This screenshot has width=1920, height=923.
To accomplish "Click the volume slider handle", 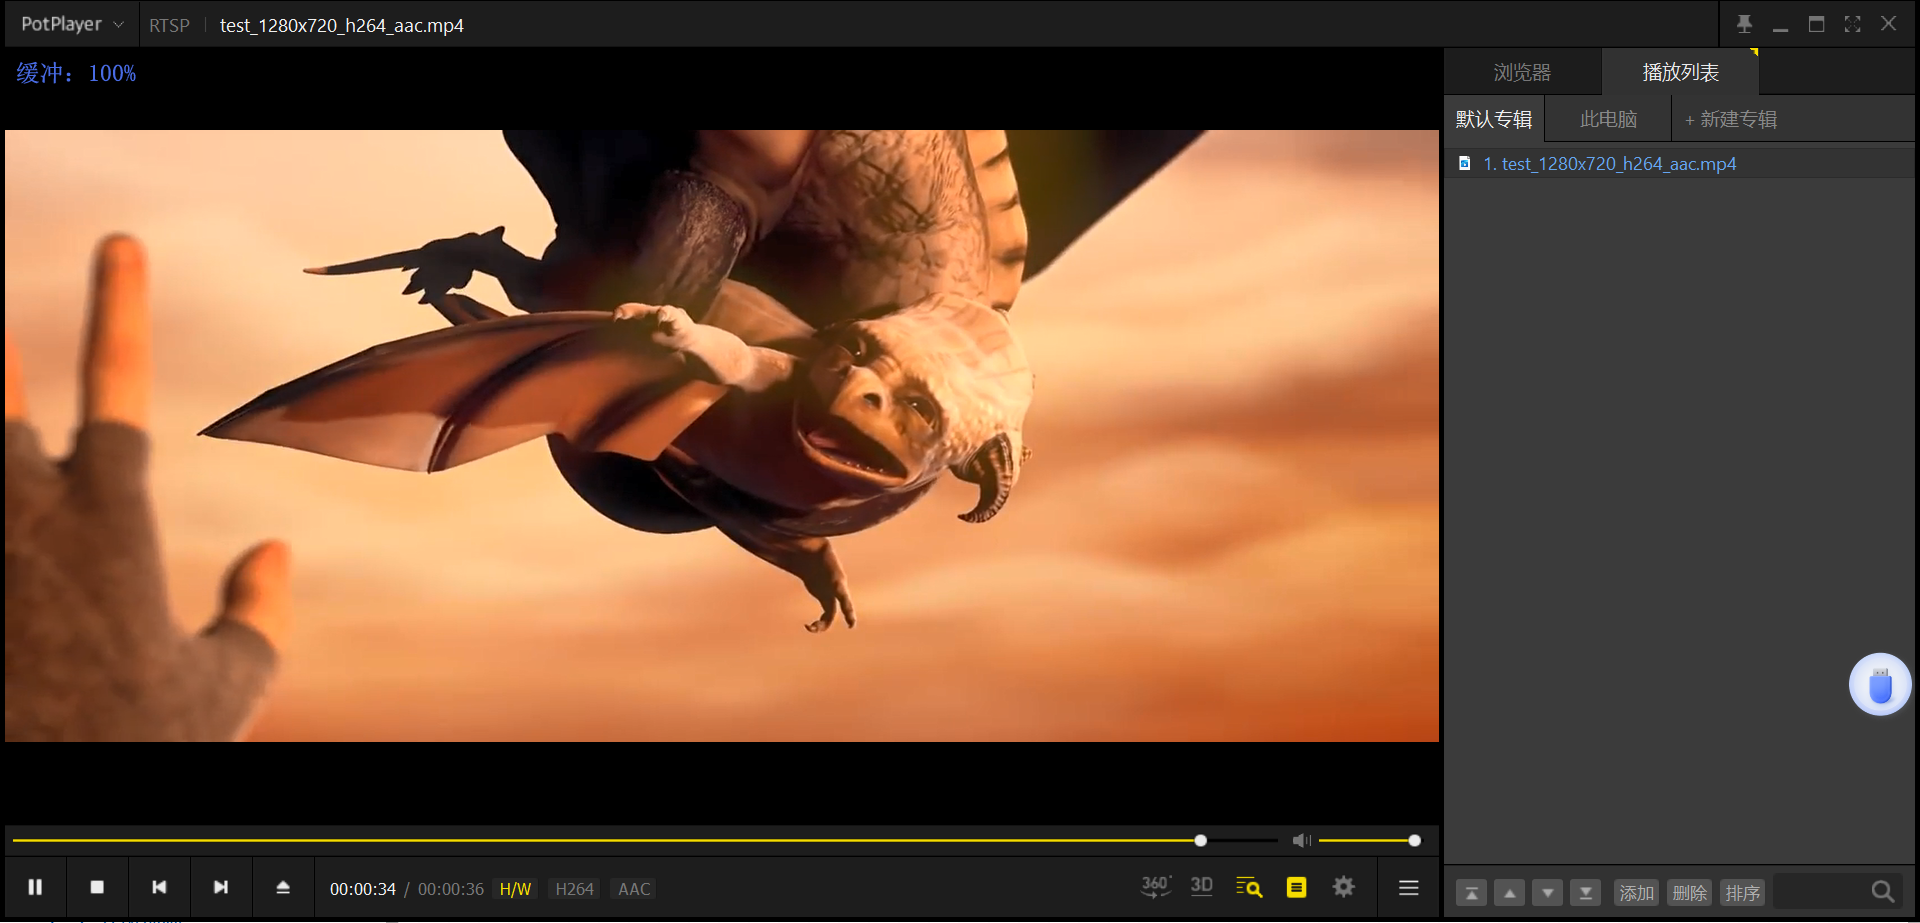I will [x=1414, y=841].
